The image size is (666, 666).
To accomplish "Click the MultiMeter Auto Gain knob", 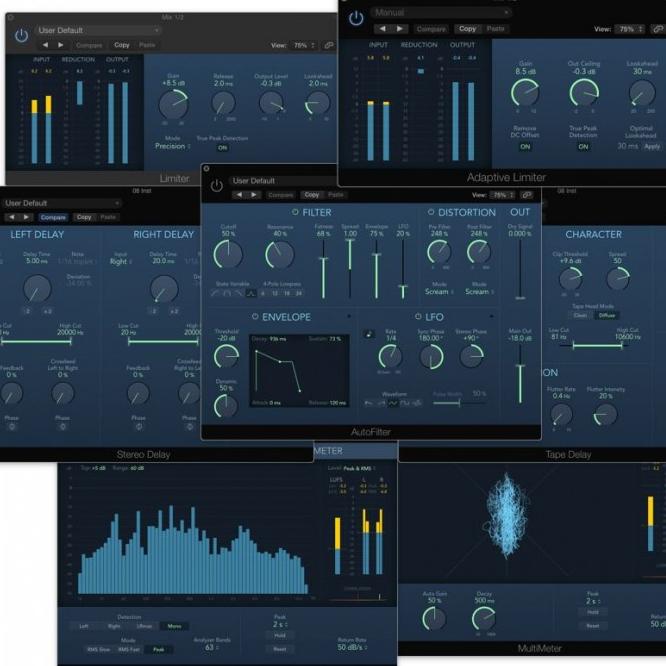I will point(434,618).
